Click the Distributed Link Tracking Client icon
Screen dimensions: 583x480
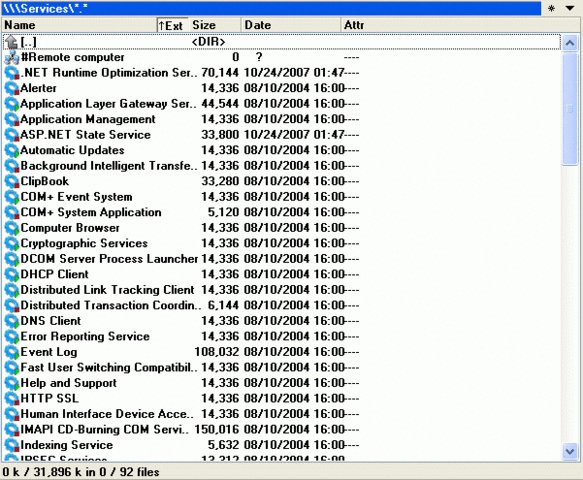pyautogui.click(x=12, y=290)
